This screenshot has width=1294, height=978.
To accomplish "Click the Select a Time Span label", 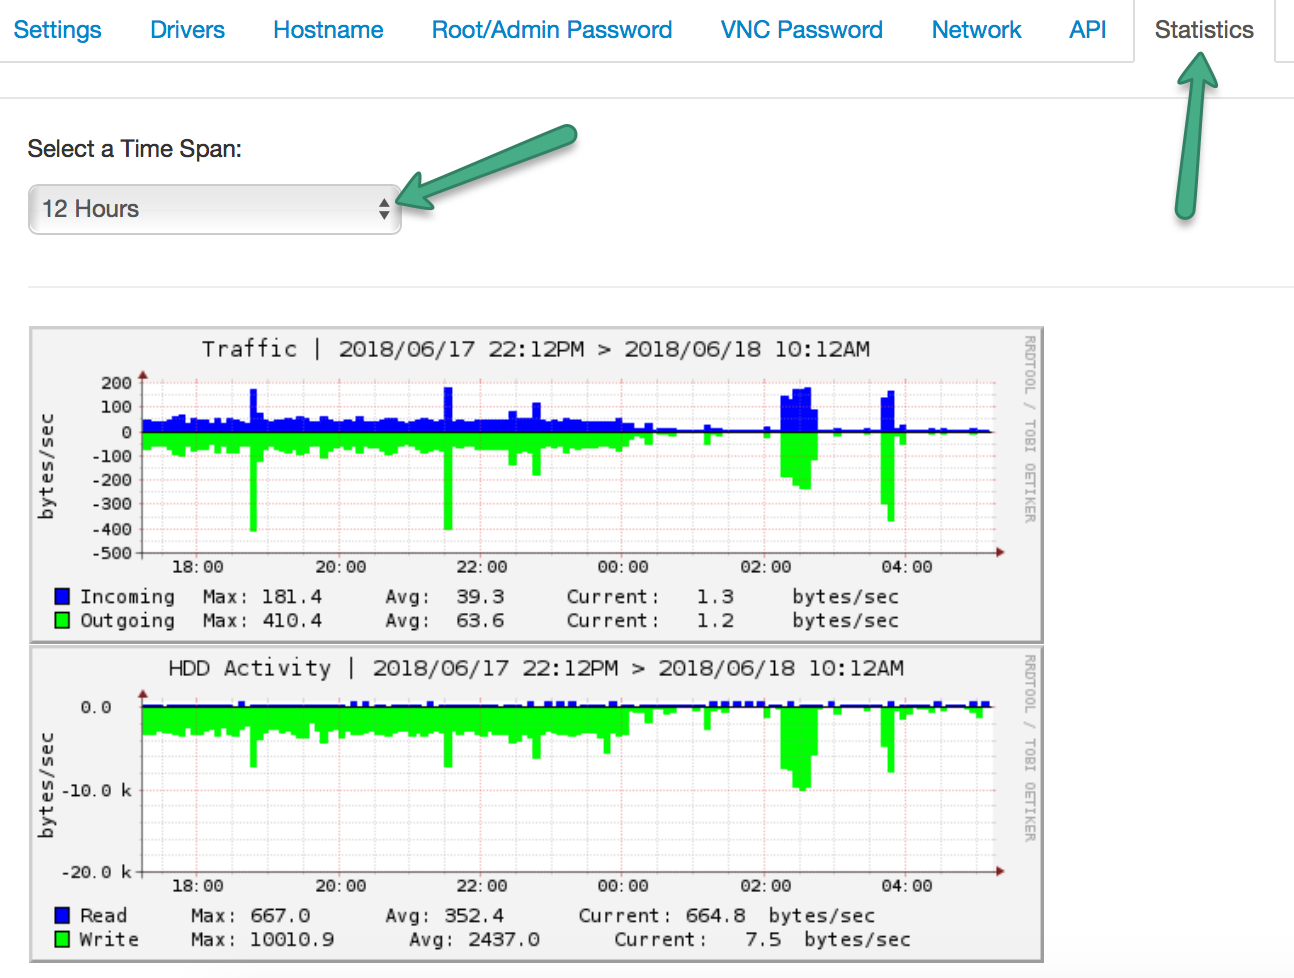I will click(x=135, y=149).
